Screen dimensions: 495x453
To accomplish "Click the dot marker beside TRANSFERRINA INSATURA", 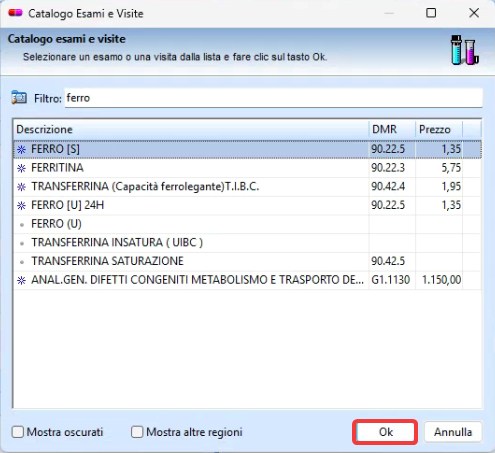I will (x=22, y=243).
